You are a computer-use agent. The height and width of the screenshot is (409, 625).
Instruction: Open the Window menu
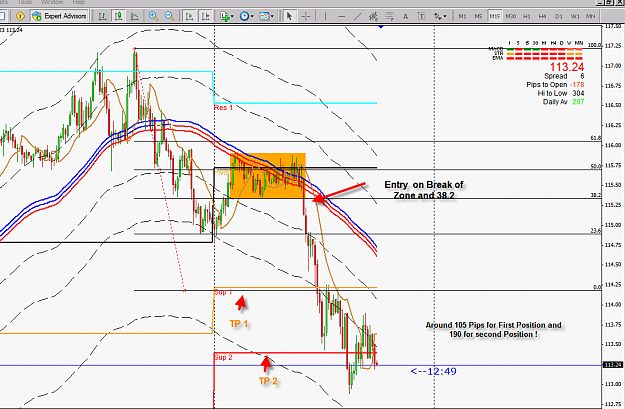pyautogui.click(x=52, y=2)
